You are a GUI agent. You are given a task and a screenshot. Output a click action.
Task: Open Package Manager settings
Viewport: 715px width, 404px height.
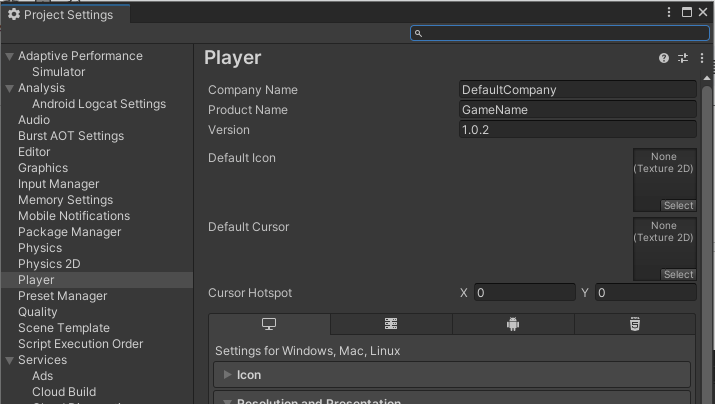pyautogui.click(x=69, y=232)
